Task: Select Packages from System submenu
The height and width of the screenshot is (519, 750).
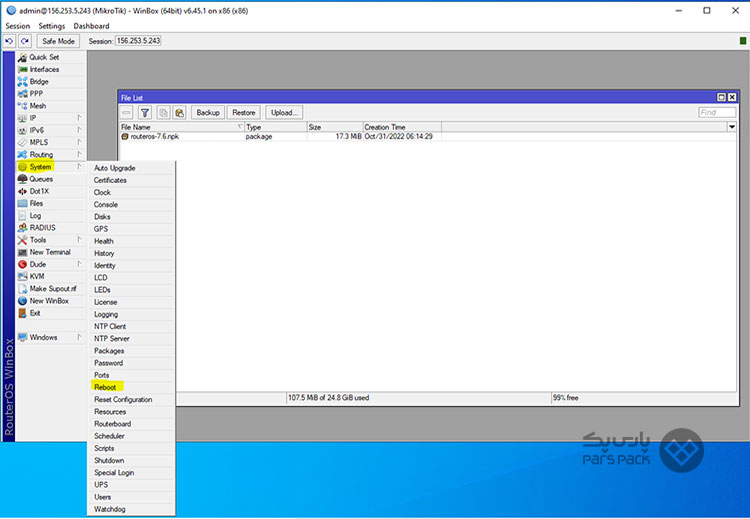Action: (x=131, y=351)
